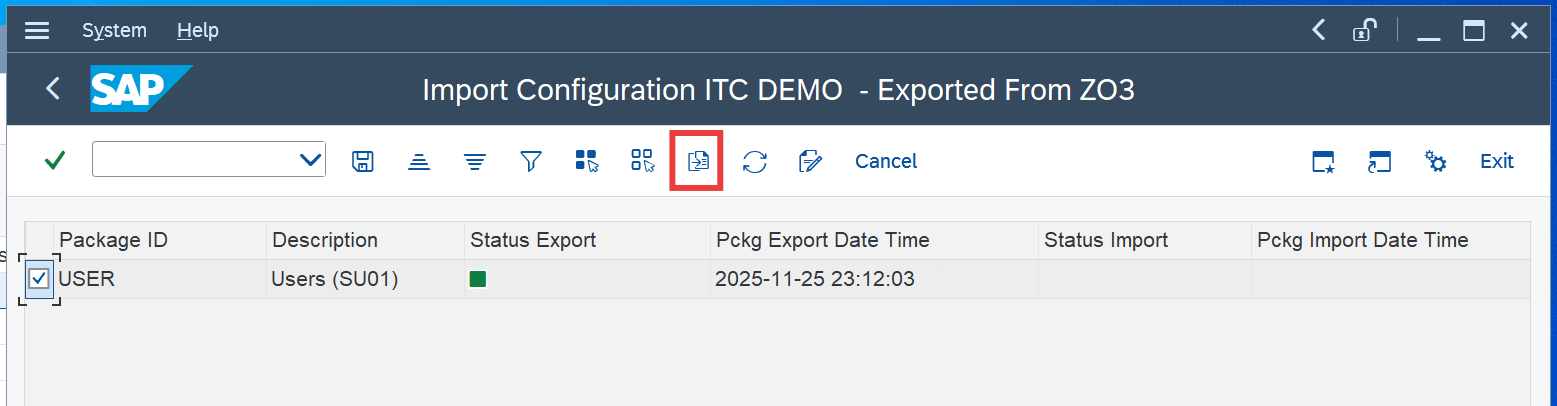Click the Deselect All rows icon
1557x406 pixels.
tap(642, 161)
